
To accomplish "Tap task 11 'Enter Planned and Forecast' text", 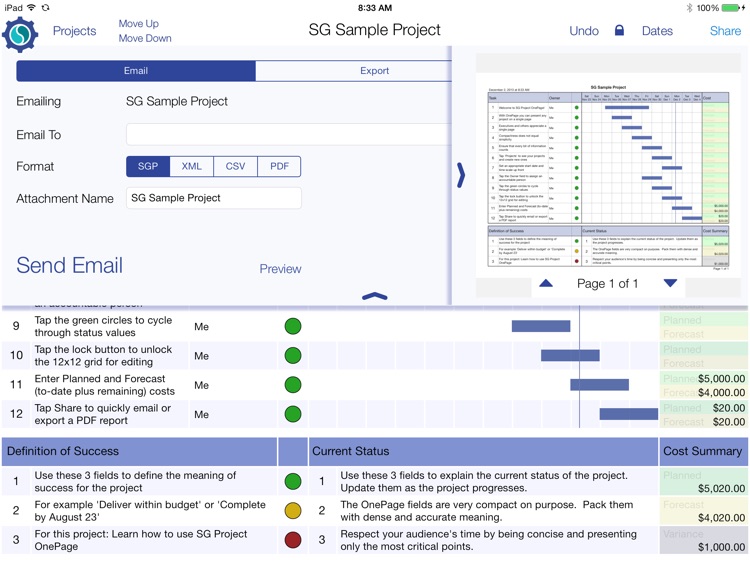I will point(104,385).
